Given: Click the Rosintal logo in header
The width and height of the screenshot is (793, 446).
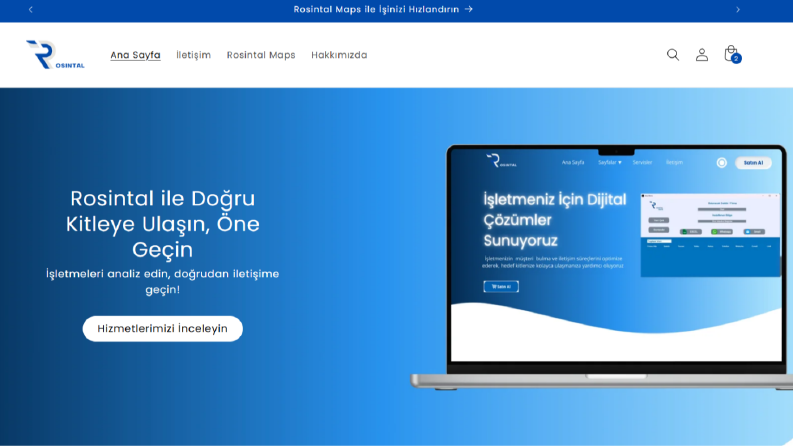Looking at the screenshot, I should point(56,55).
